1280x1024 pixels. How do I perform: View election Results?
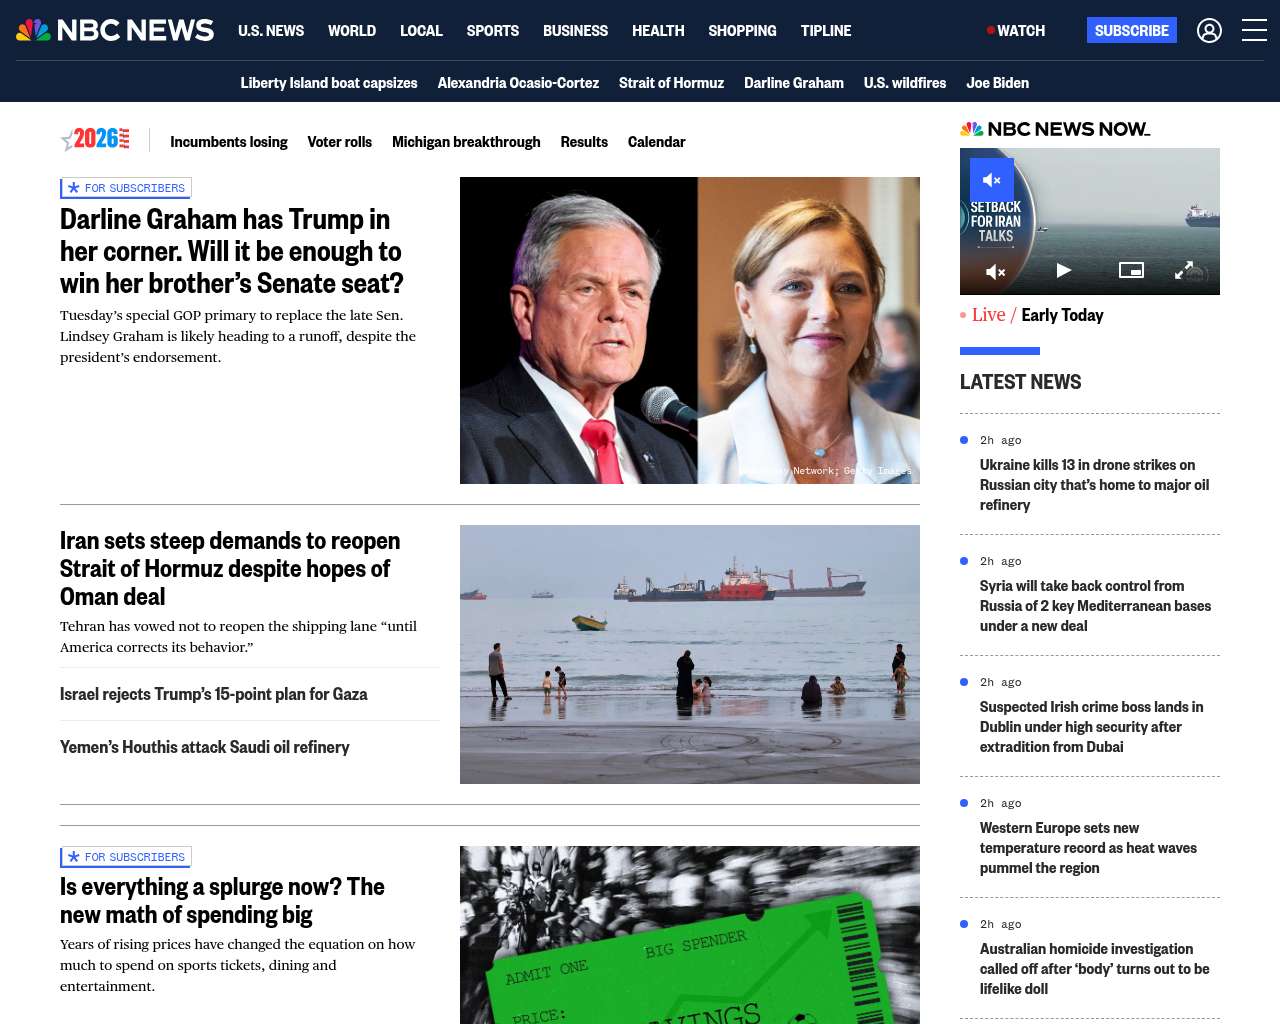[x=584, y=142]
